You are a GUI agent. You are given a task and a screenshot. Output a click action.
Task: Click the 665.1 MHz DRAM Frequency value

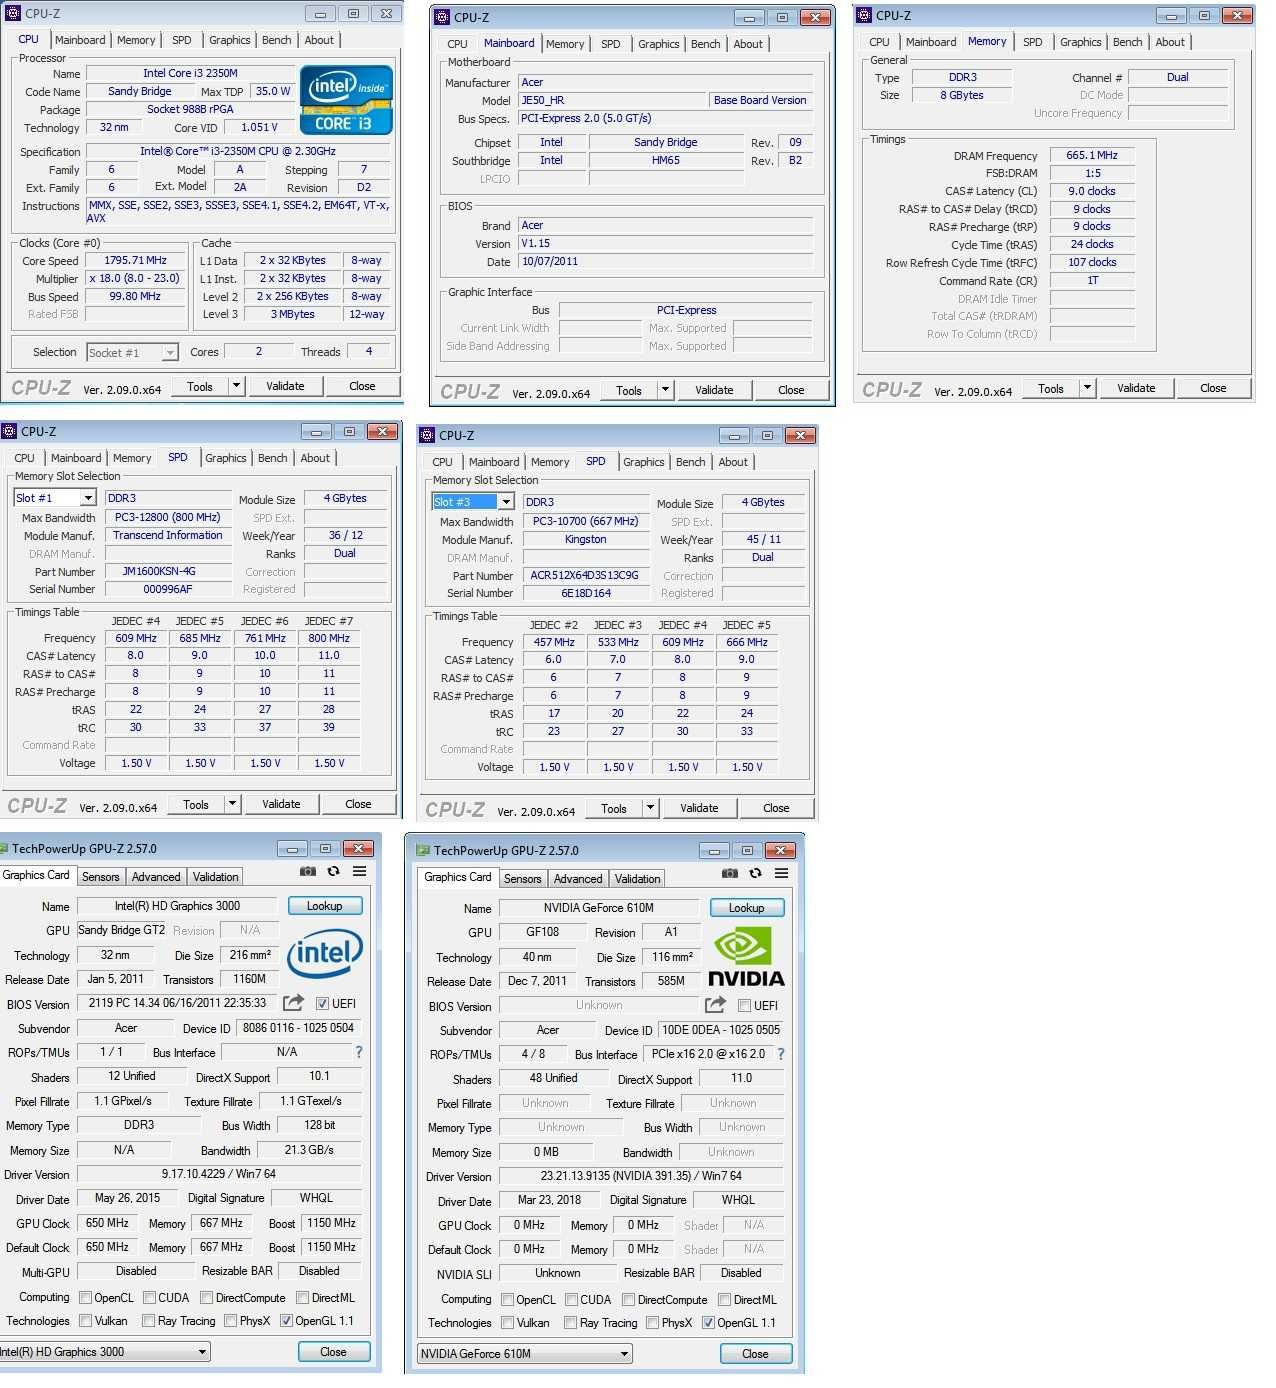(x=1092, y=156)
